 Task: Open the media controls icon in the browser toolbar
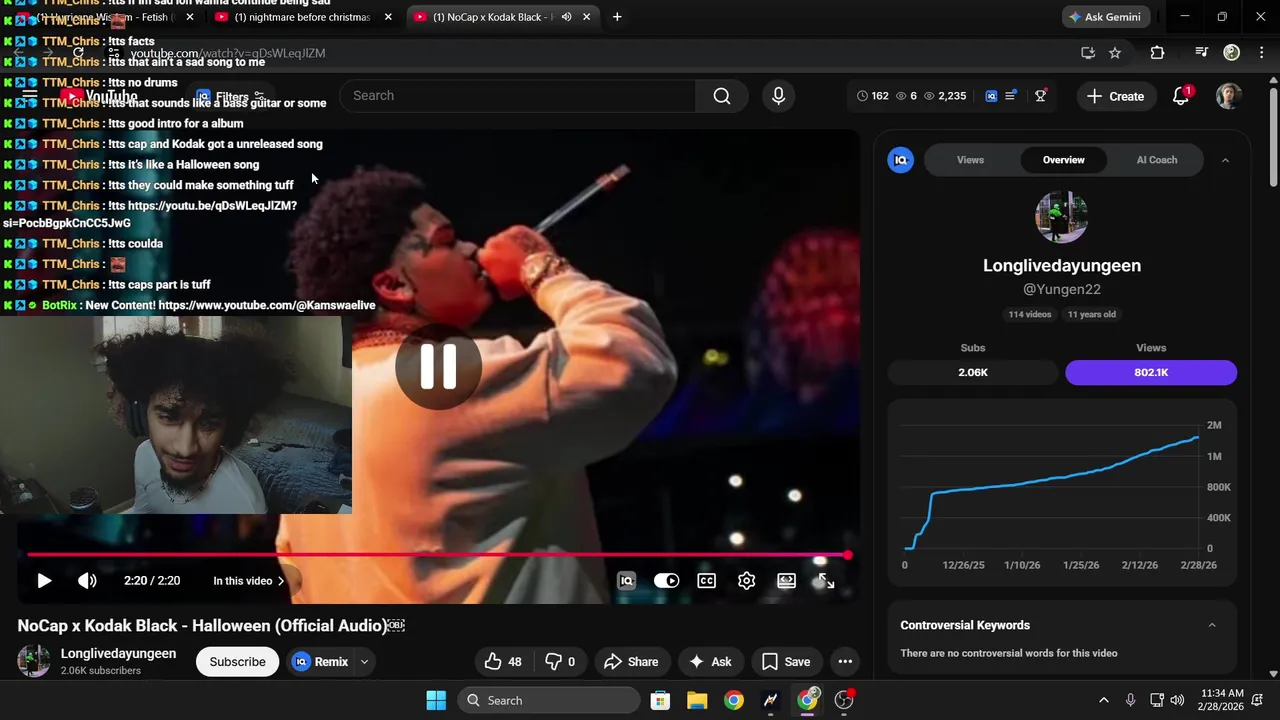click(x=1202, y=53)
